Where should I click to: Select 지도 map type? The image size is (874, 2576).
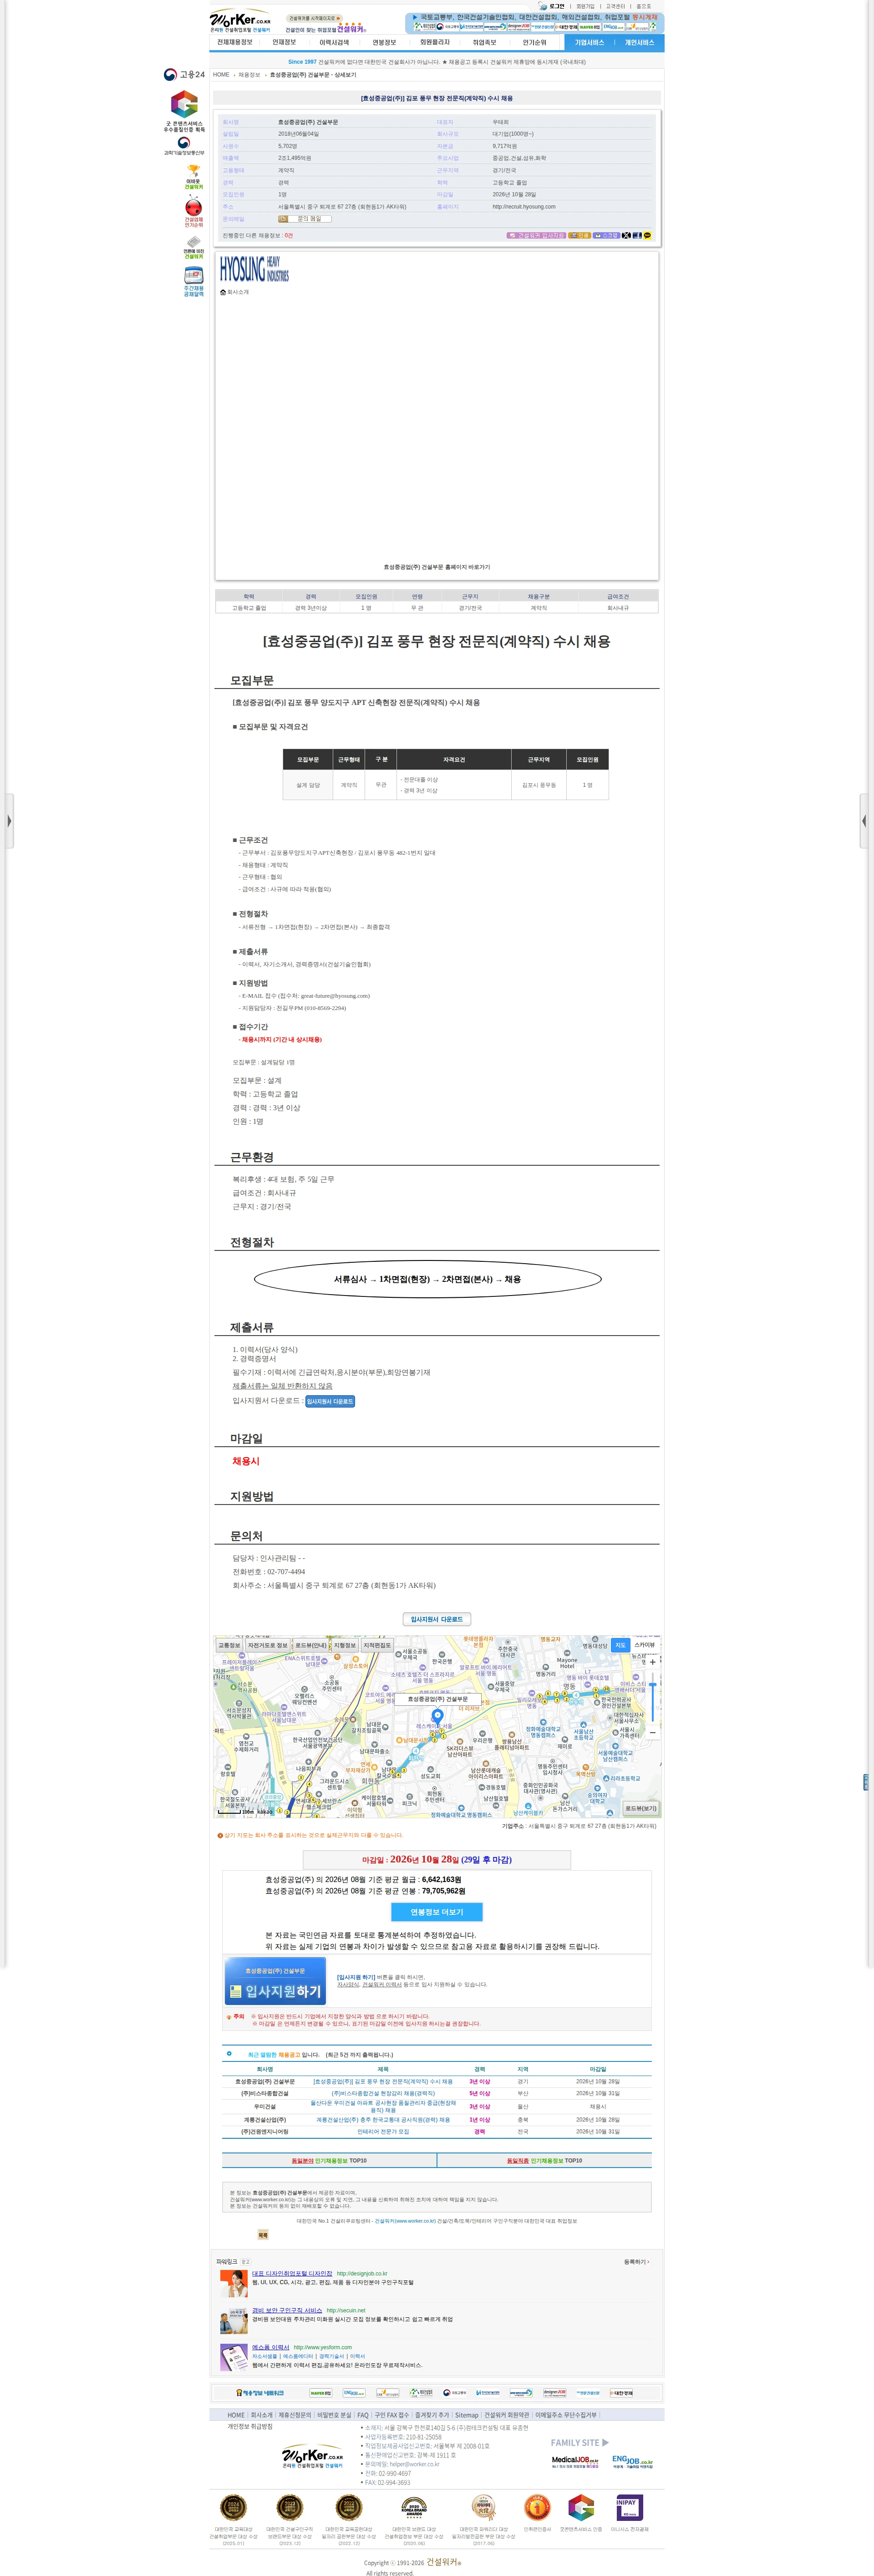click(620, 1645)
